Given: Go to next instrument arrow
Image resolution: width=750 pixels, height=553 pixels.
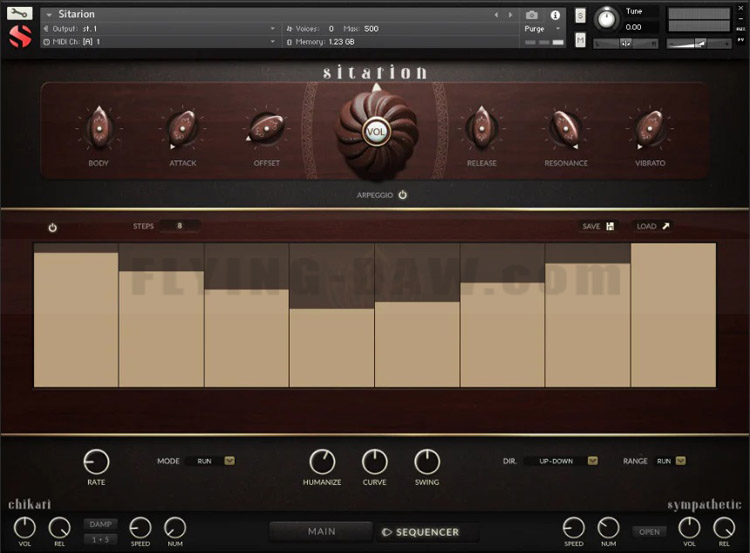Looking at the screenshot, I should [x=510, y=15].
